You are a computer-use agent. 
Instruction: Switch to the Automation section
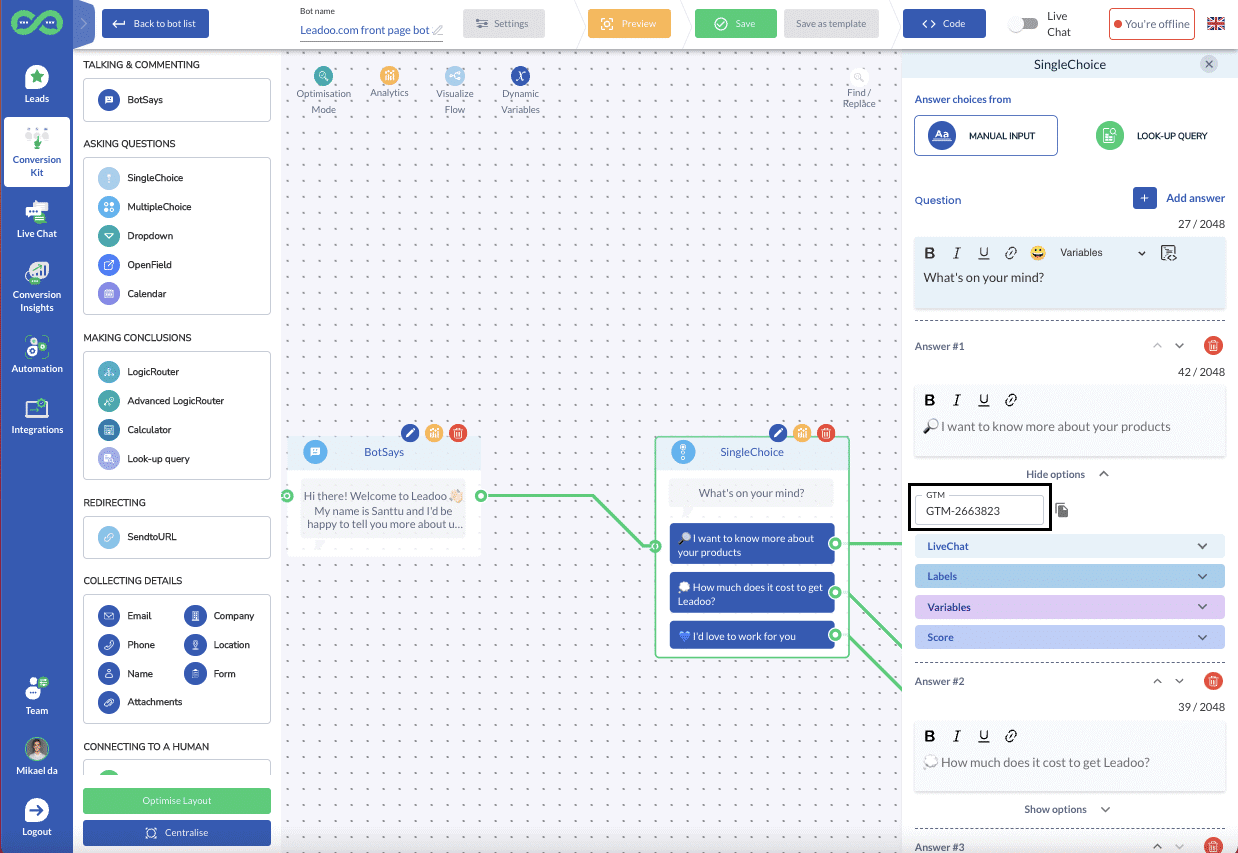(37, 355)
